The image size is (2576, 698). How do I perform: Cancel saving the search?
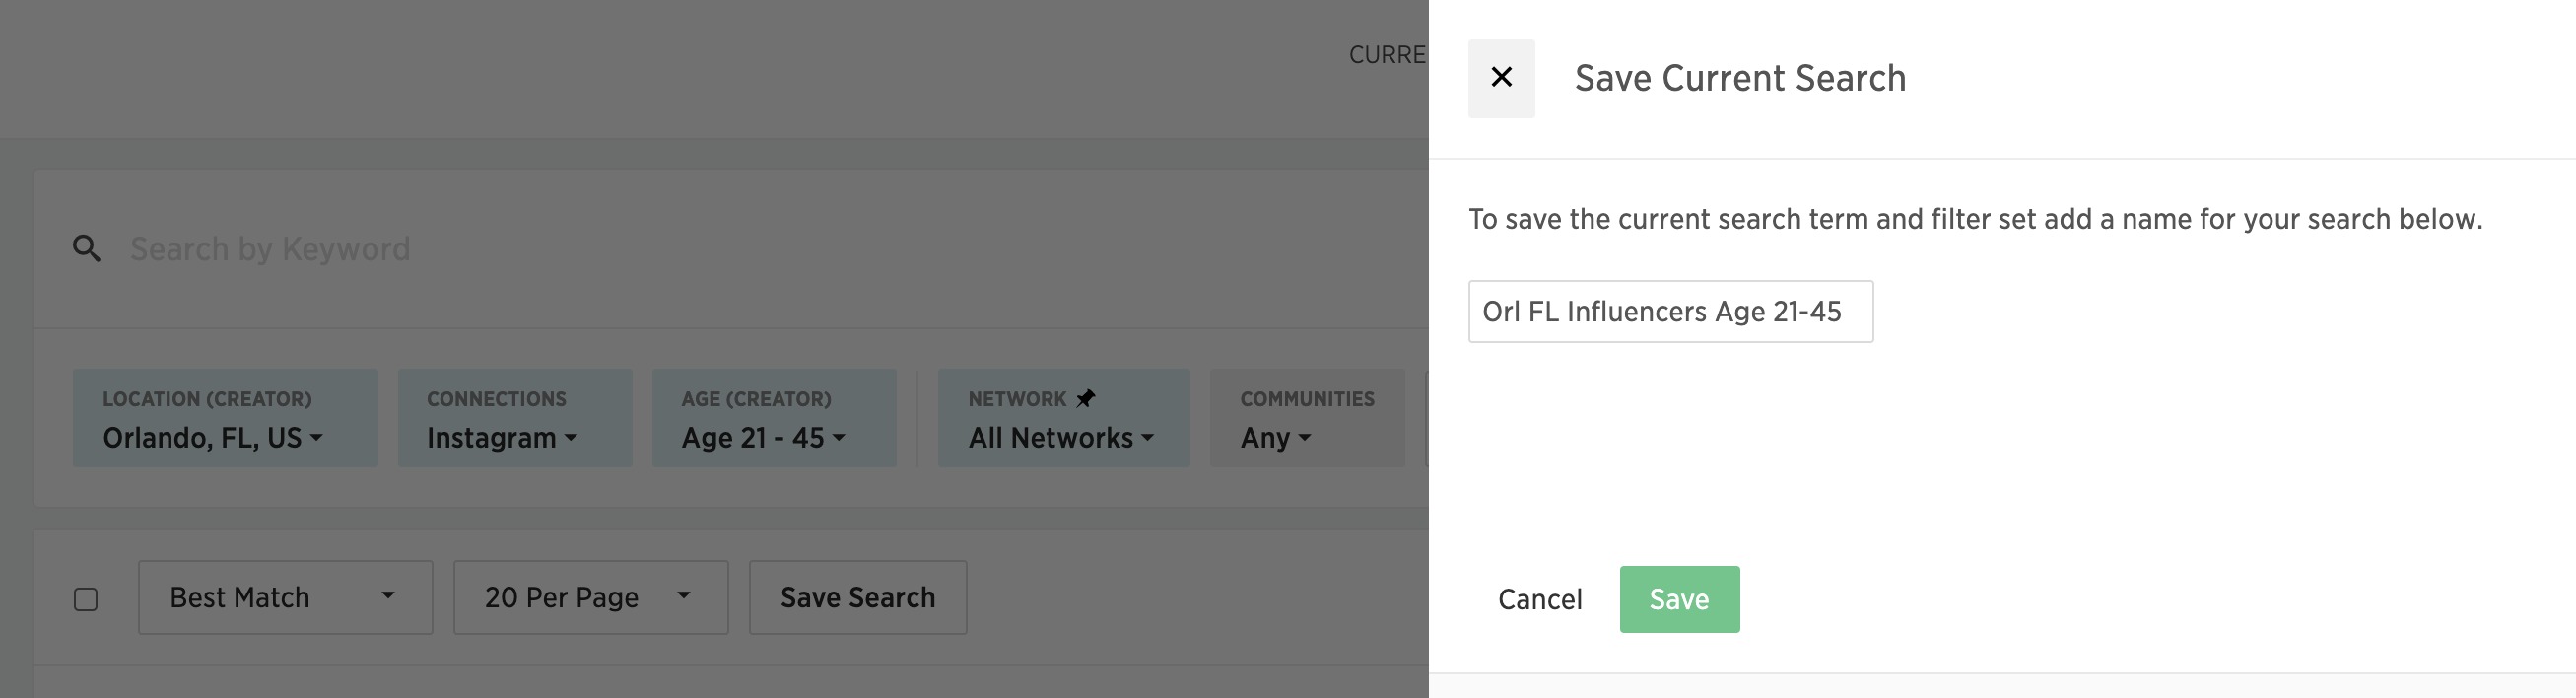click(x=1540, y=599)
